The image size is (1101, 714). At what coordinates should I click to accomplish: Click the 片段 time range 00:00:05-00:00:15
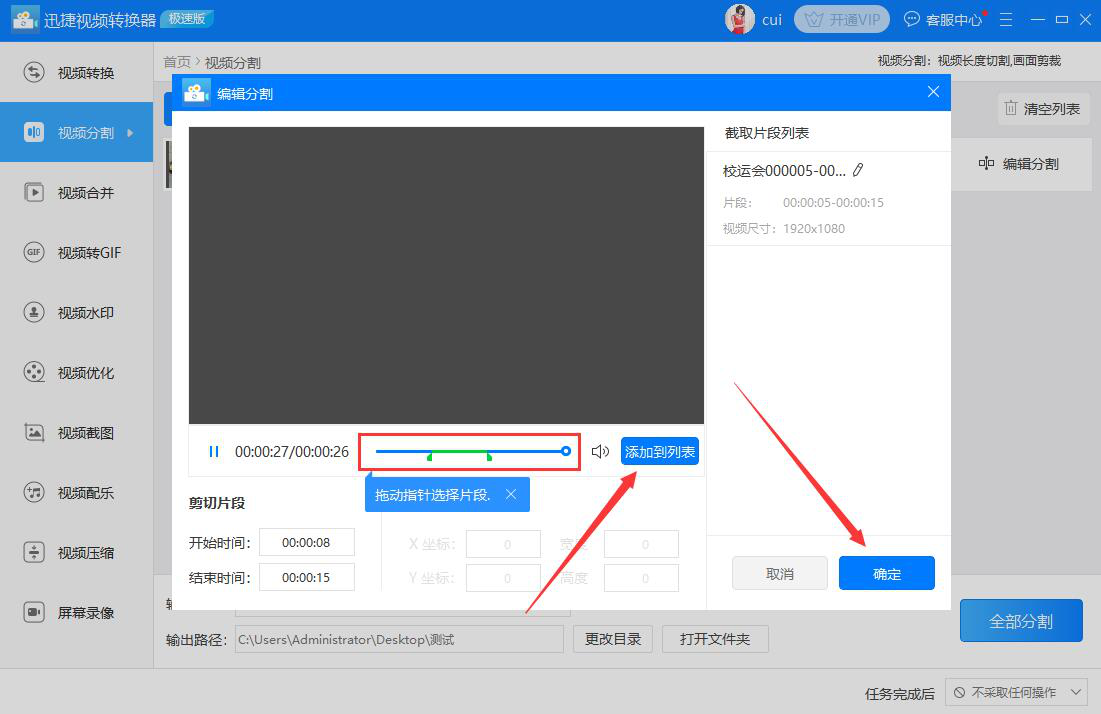(x=833, y=202)
